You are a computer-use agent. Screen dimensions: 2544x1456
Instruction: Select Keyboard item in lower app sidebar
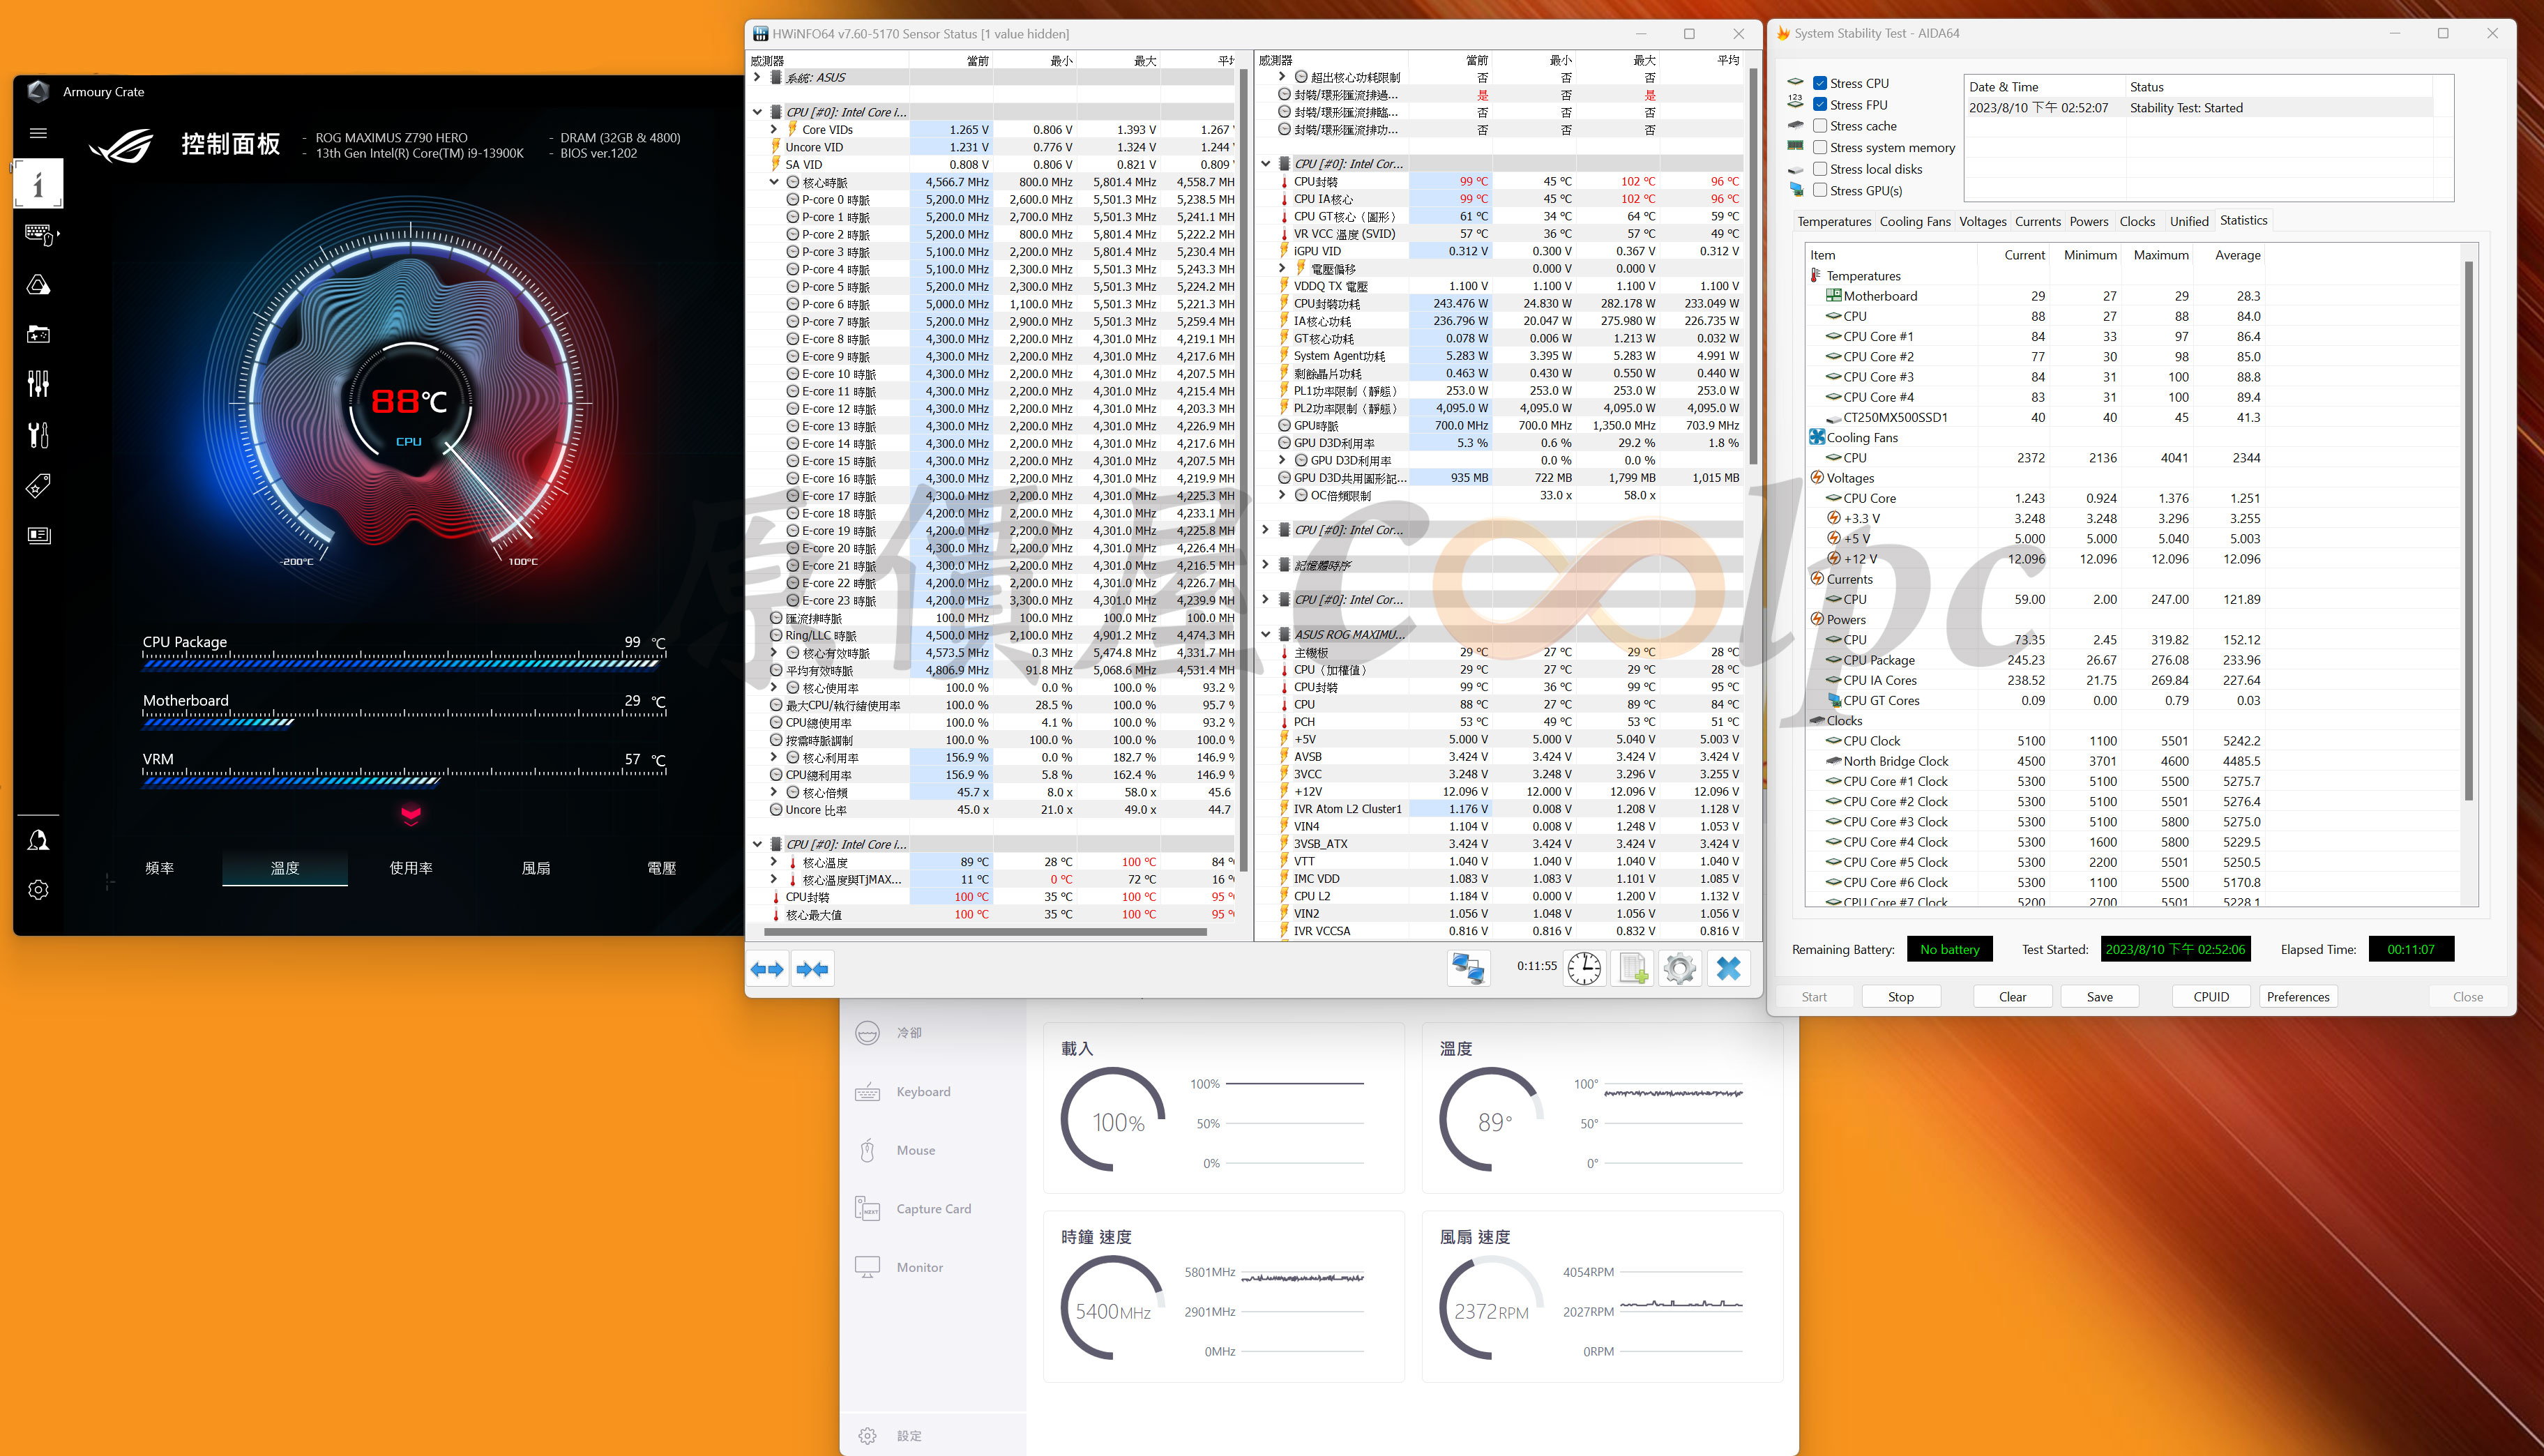point(903,1092)
